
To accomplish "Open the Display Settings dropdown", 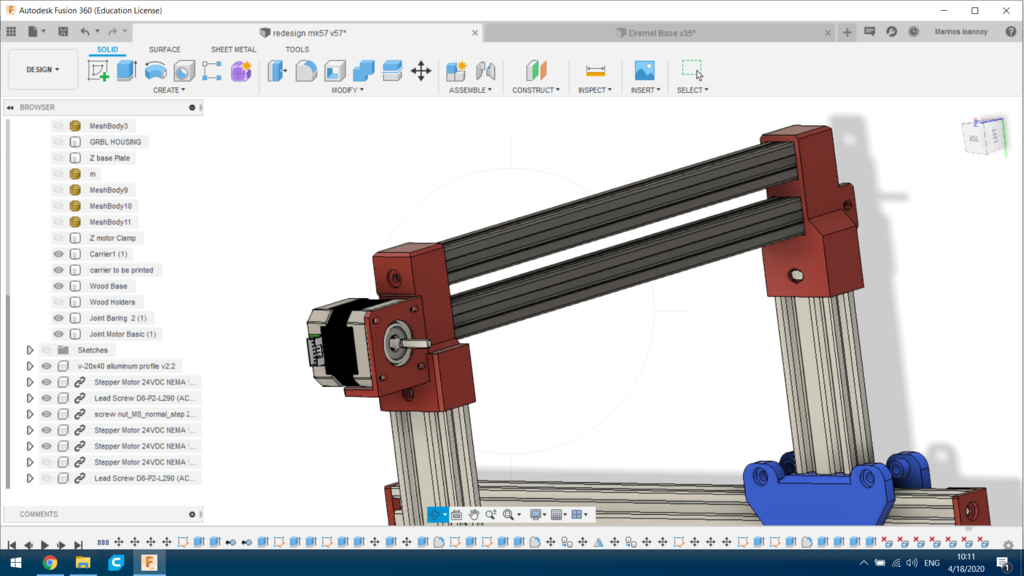I will pos(536,514).
